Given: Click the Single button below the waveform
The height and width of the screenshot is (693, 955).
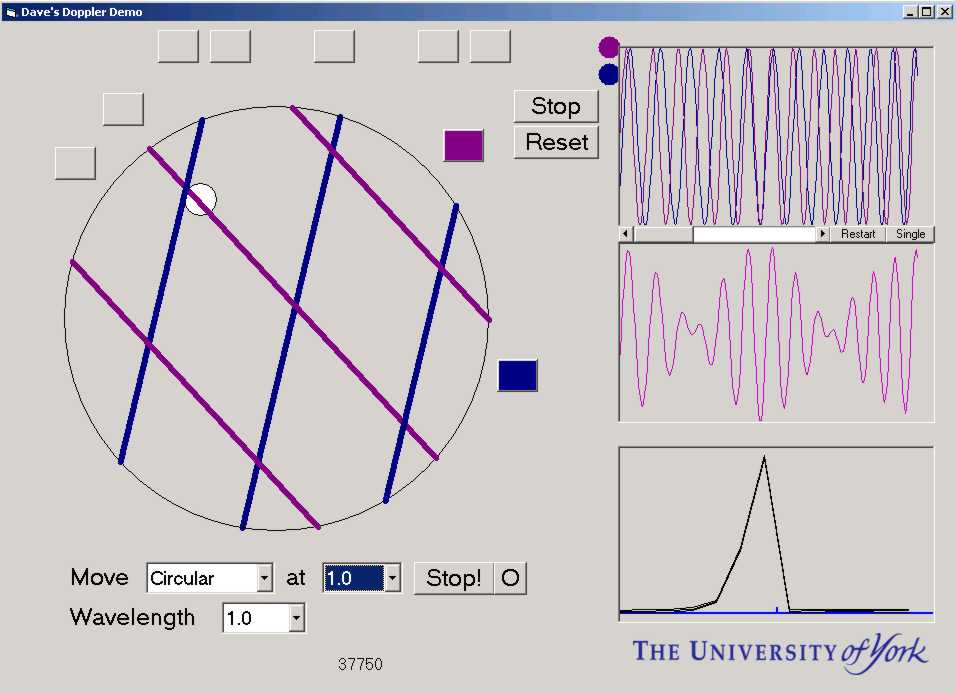Looking at the screenshot, I should point(910,234).
